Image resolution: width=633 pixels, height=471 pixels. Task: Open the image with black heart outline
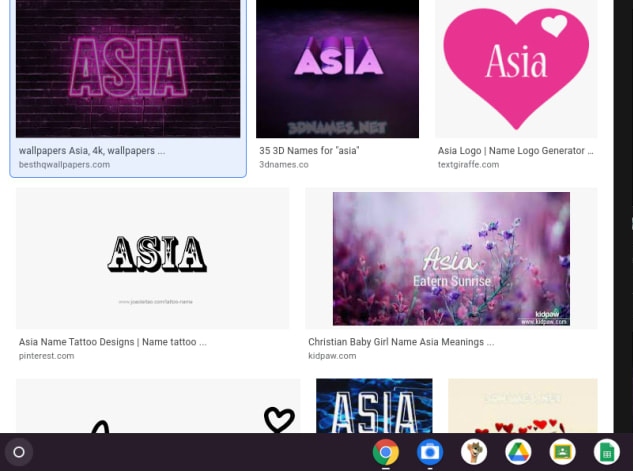[158, 406]
